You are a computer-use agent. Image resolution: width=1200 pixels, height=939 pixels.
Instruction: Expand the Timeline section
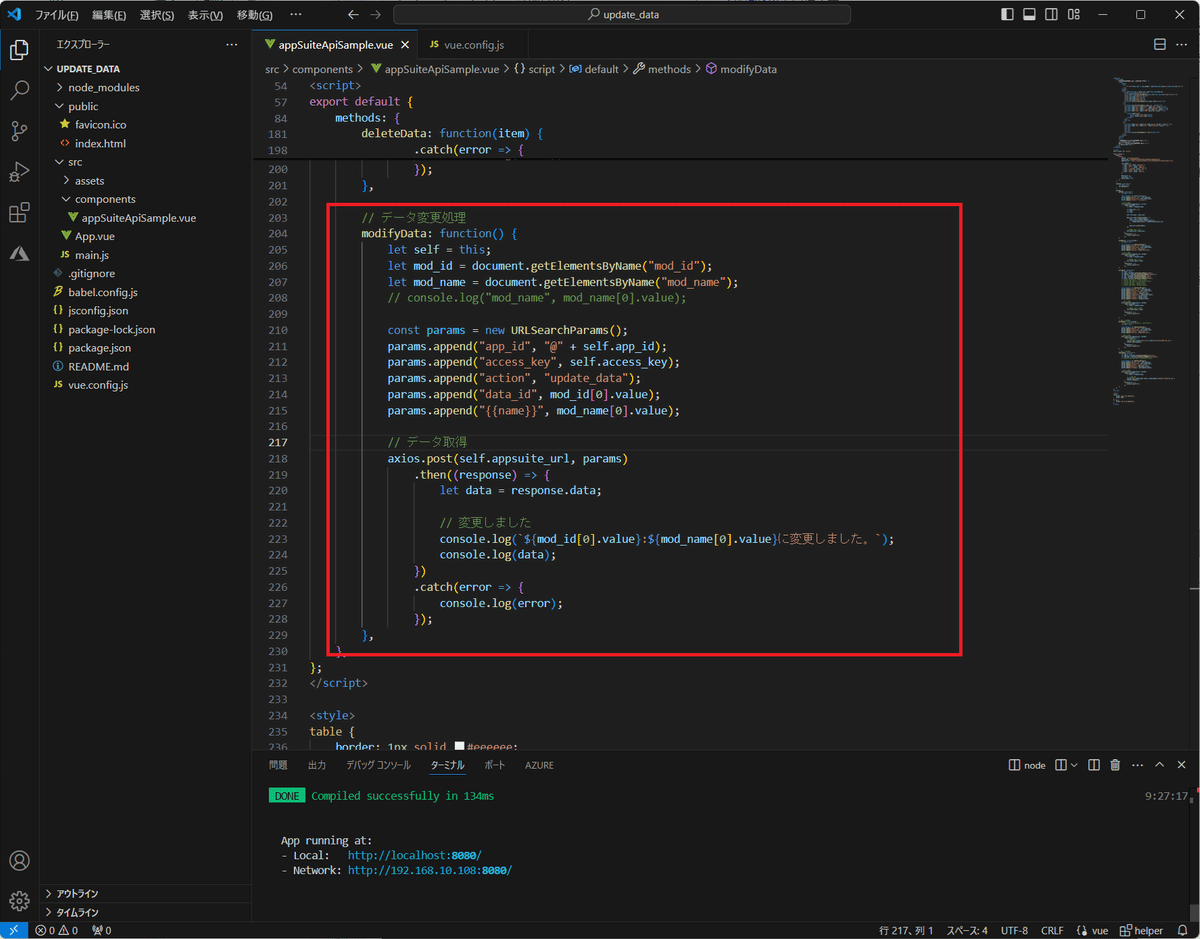point(145,912)
